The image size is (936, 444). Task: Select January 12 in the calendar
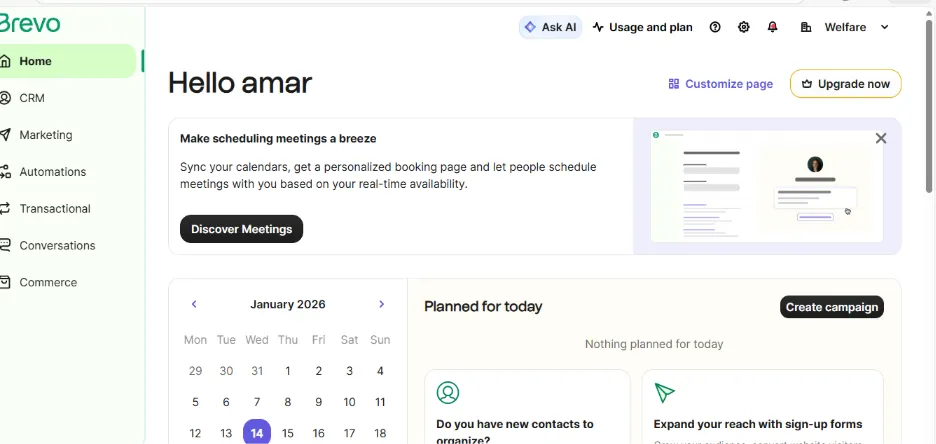(x=195, y=433)
